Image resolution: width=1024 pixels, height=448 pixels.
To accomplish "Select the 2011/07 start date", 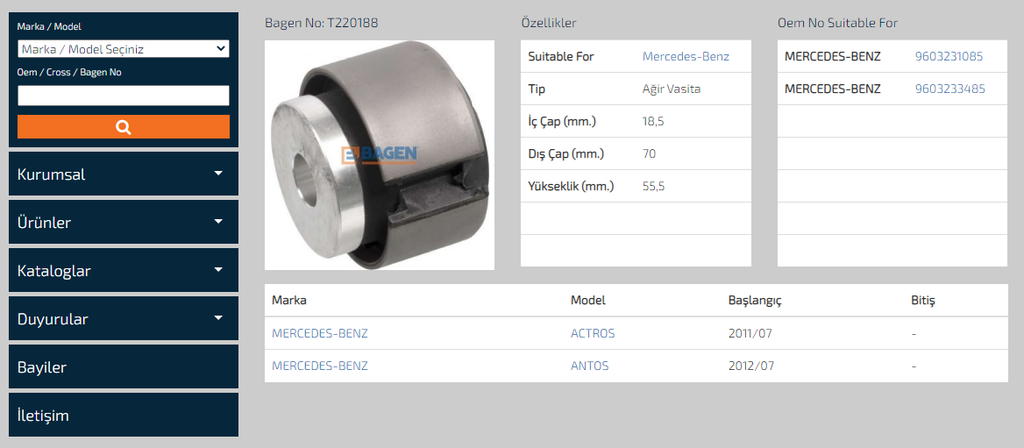I will (750, 333).
